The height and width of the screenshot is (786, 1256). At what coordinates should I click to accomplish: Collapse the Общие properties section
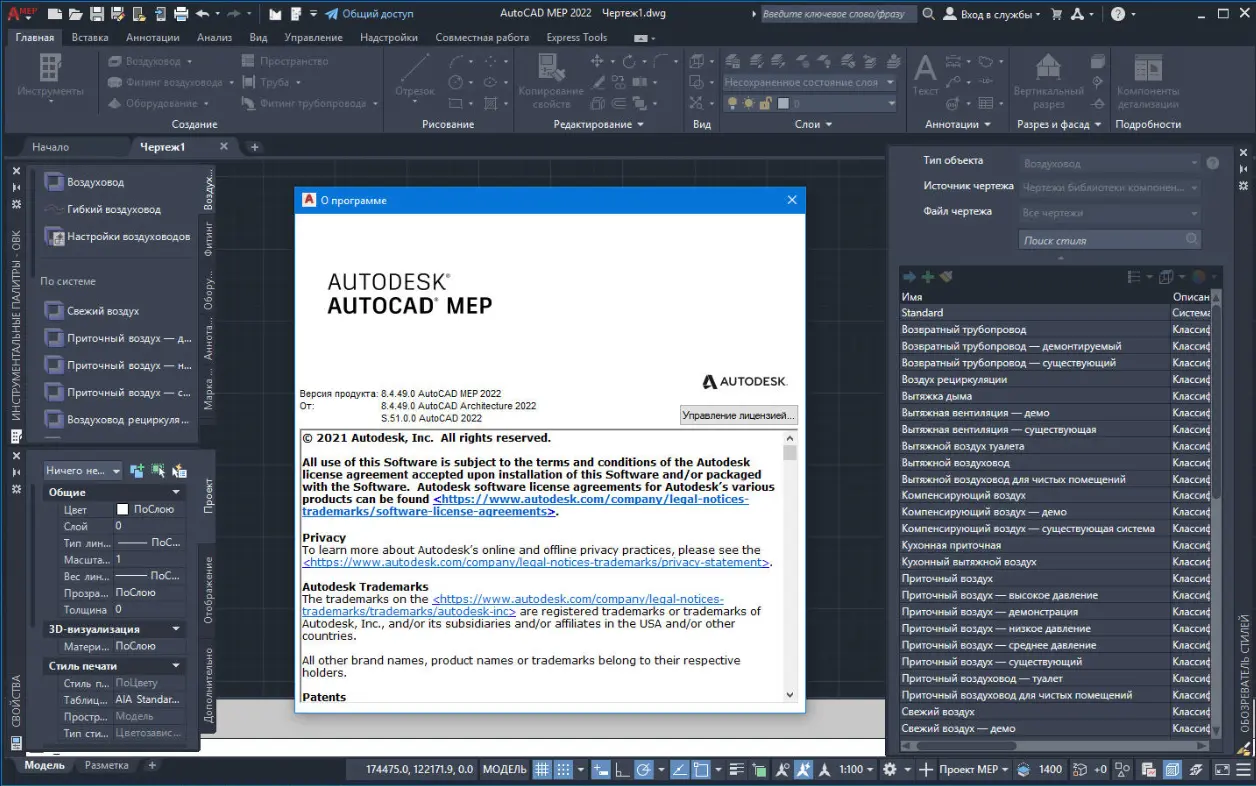click(176, 492)
